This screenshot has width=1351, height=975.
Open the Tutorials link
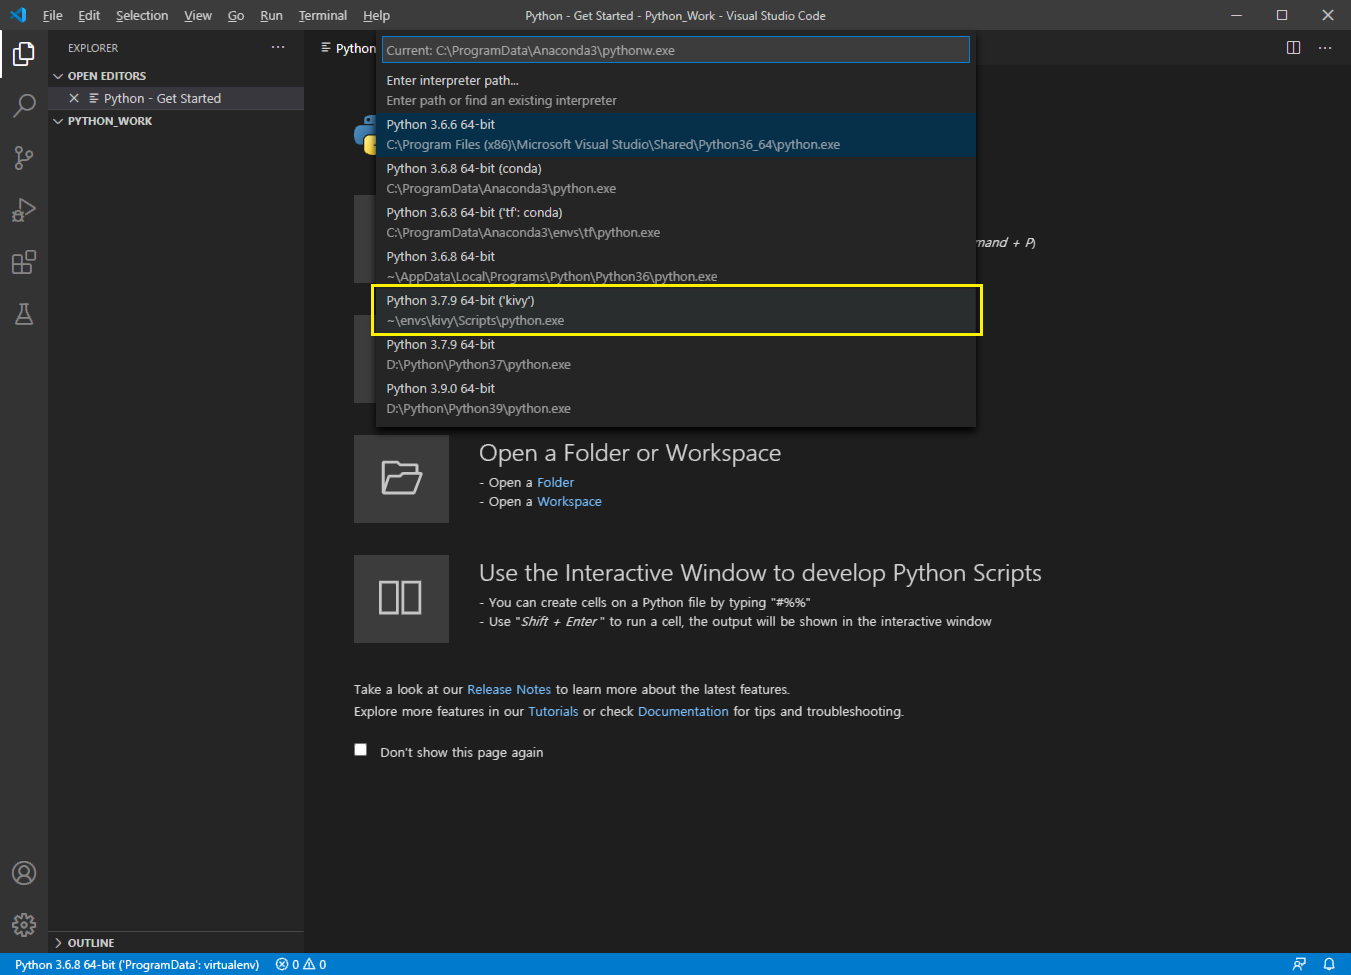click(553, 711)
